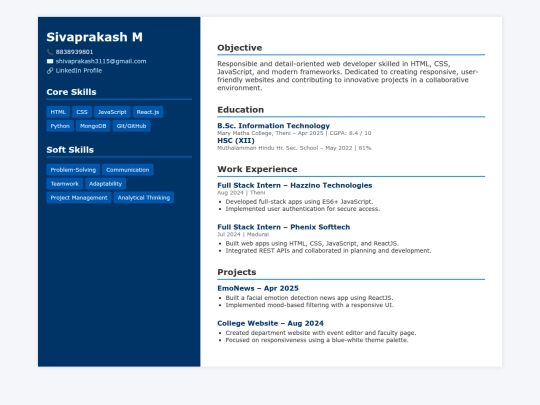Click the phone number 8838939801
Image resolution: width=540 pixels, height=405 pixels.
[74, 52]
